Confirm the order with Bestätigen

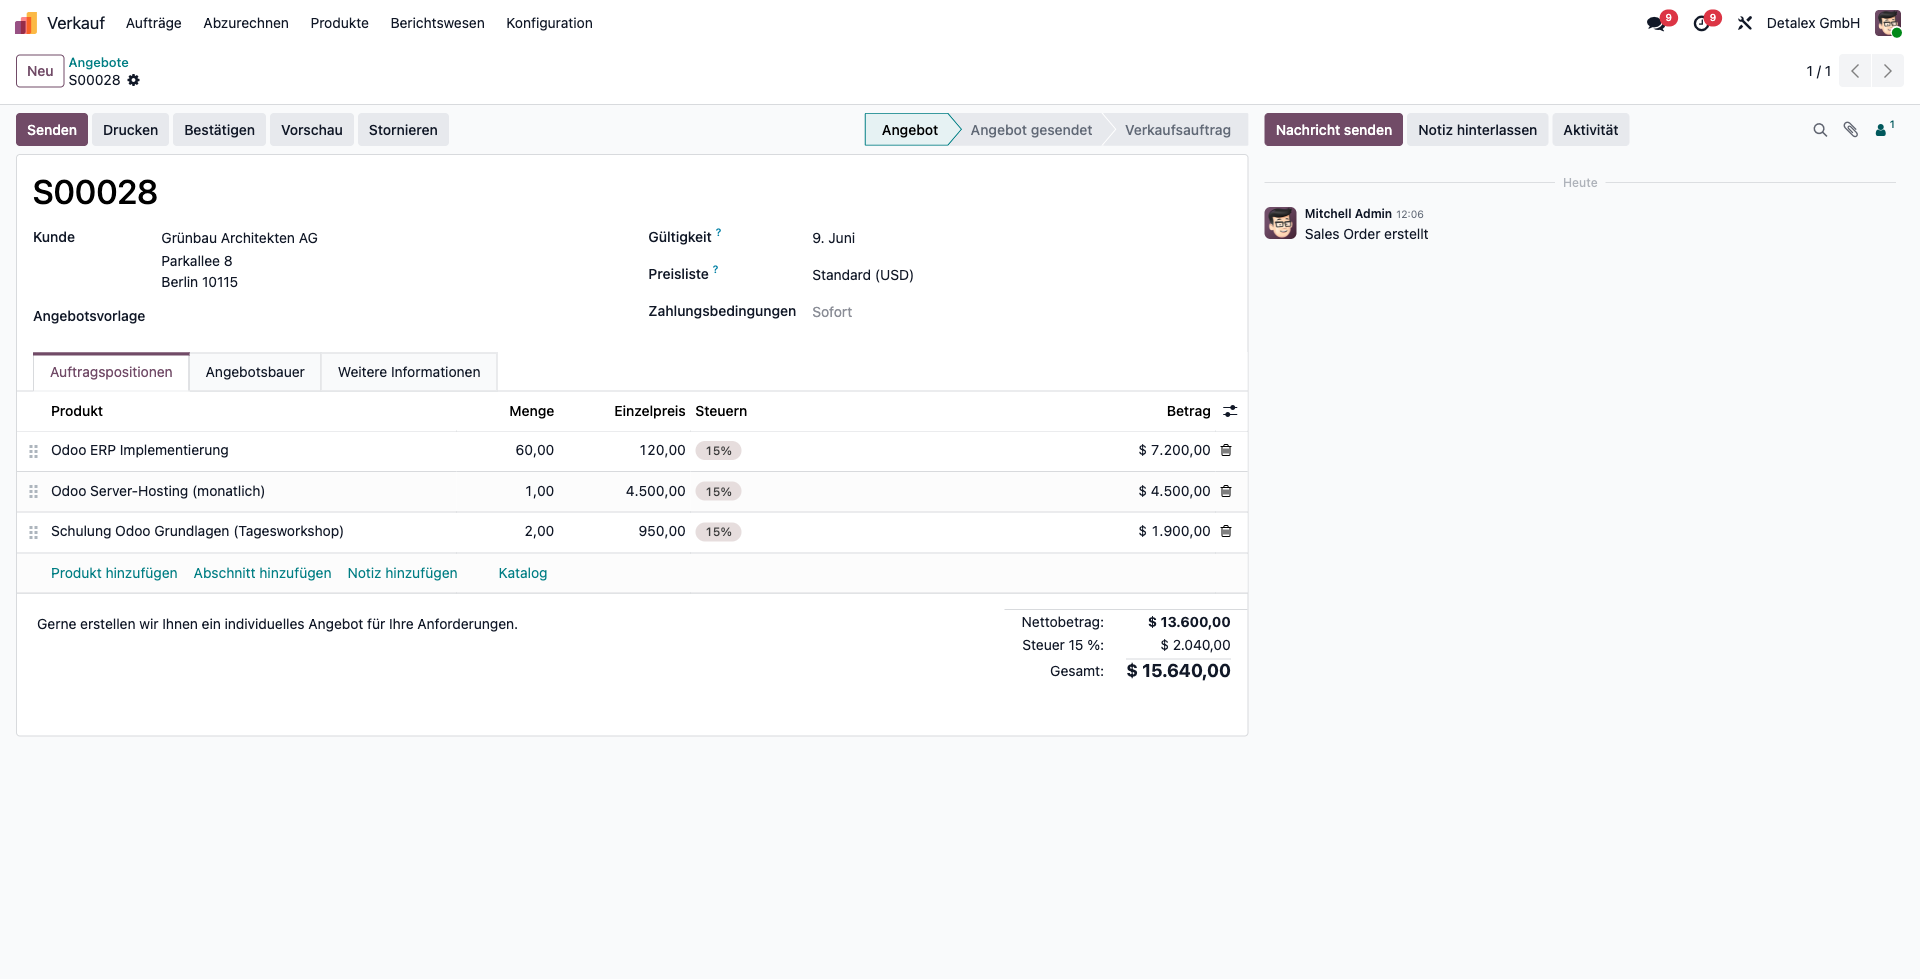(219, 130)
